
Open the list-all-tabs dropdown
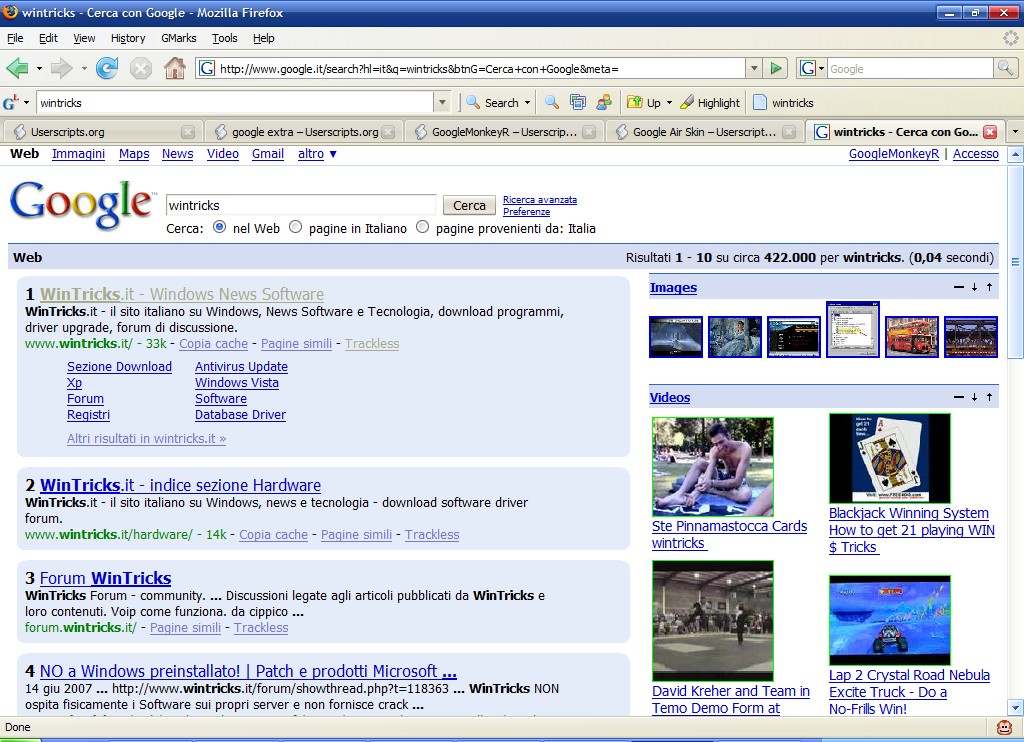(1015, 131)
